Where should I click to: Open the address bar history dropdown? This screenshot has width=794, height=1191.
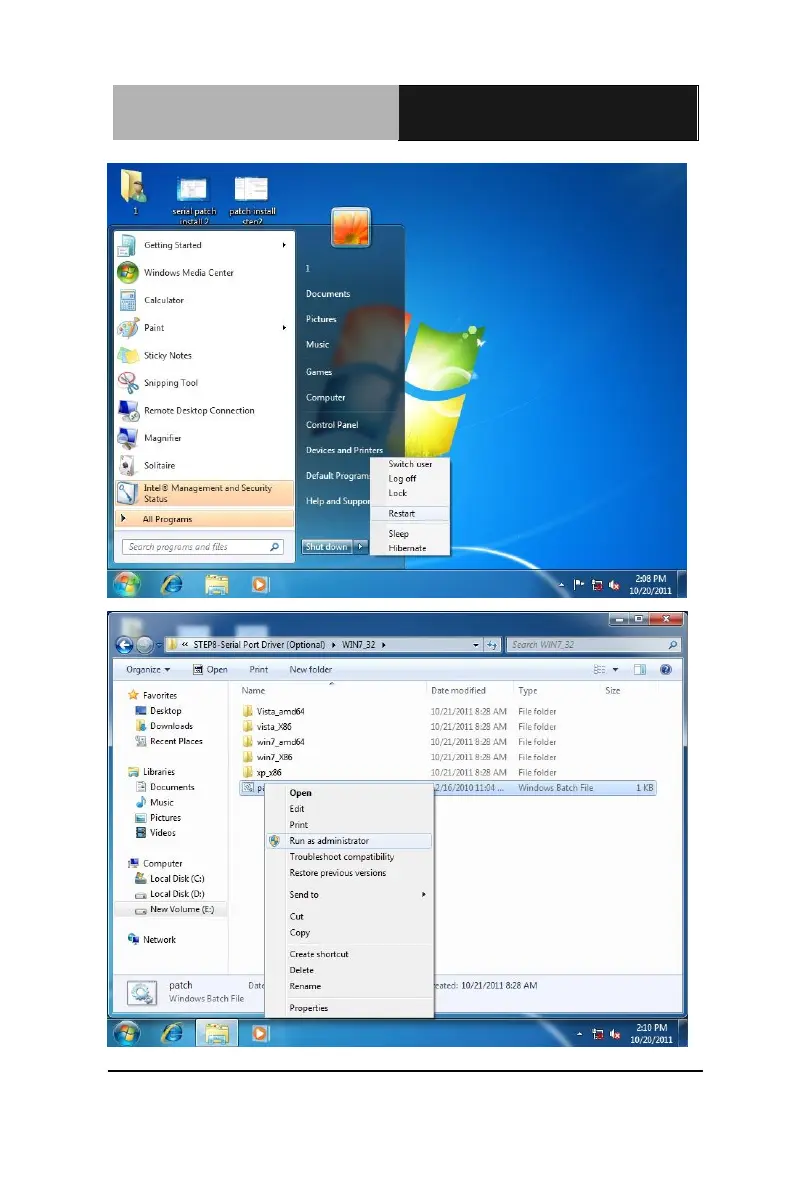click(x=476, y=645)
